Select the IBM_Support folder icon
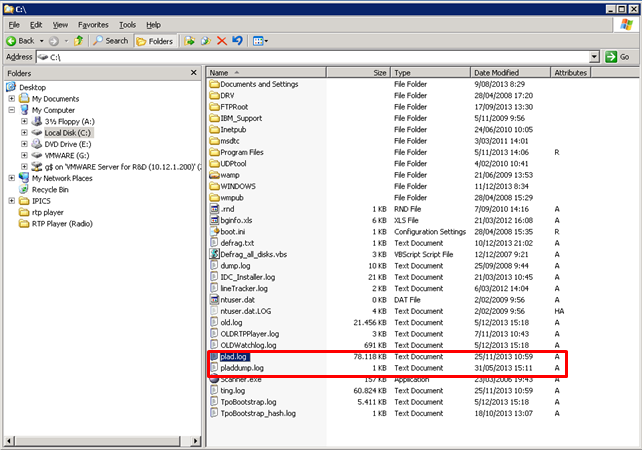This screenshot has width=642, height=450. tap(215, 118)
